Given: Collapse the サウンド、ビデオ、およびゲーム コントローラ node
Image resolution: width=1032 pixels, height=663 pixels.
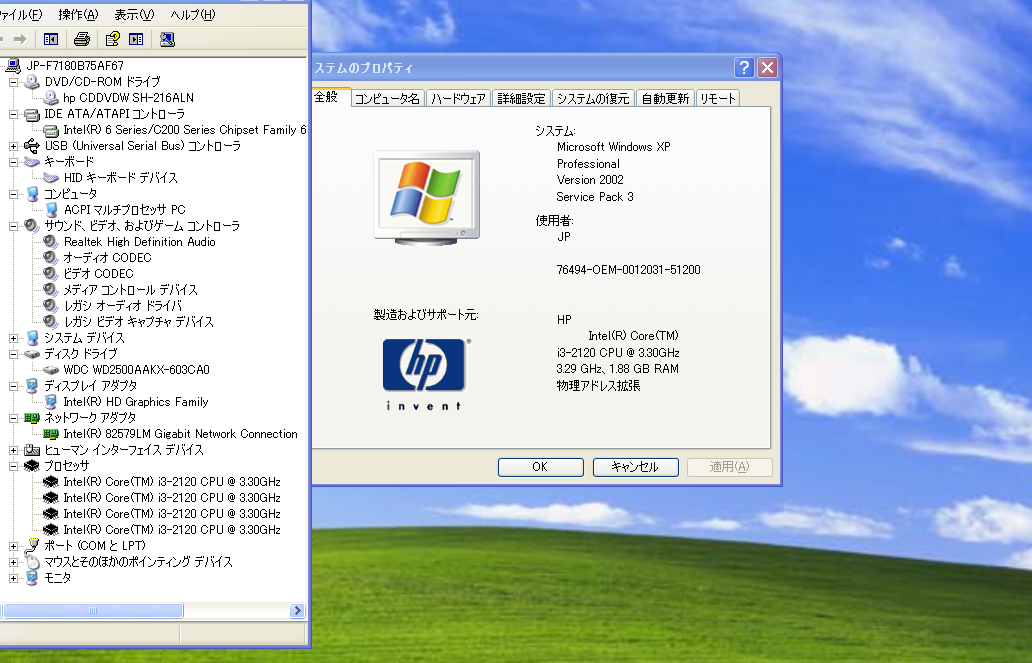Looking at the screenshot, I should [x=13, y=226].
